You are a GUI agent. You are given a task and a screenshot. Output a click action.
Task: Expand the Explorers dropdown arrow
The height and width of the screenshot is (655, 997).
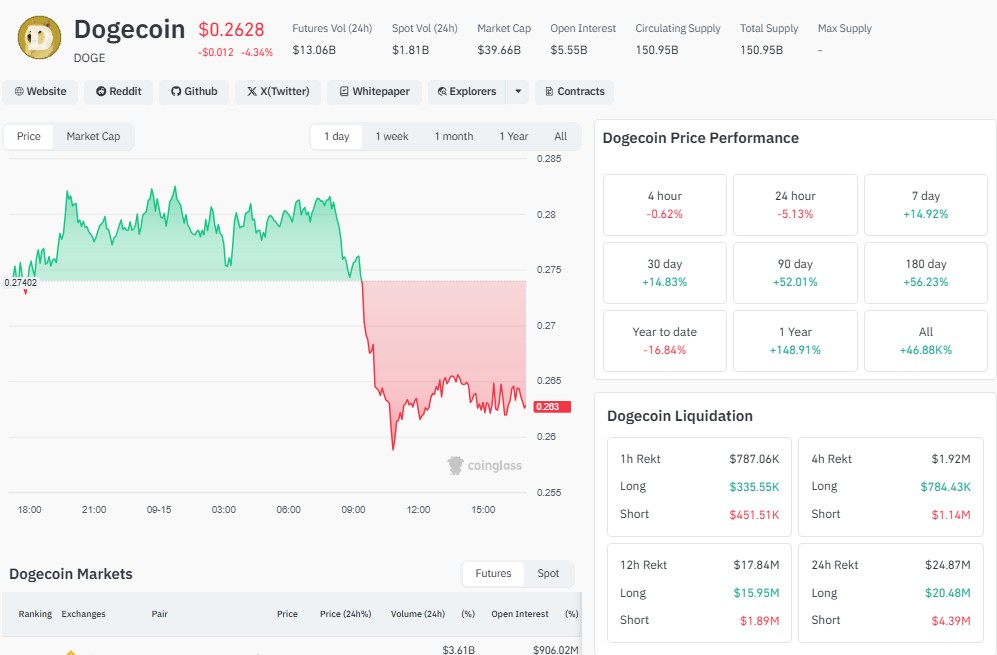point(518,92)
